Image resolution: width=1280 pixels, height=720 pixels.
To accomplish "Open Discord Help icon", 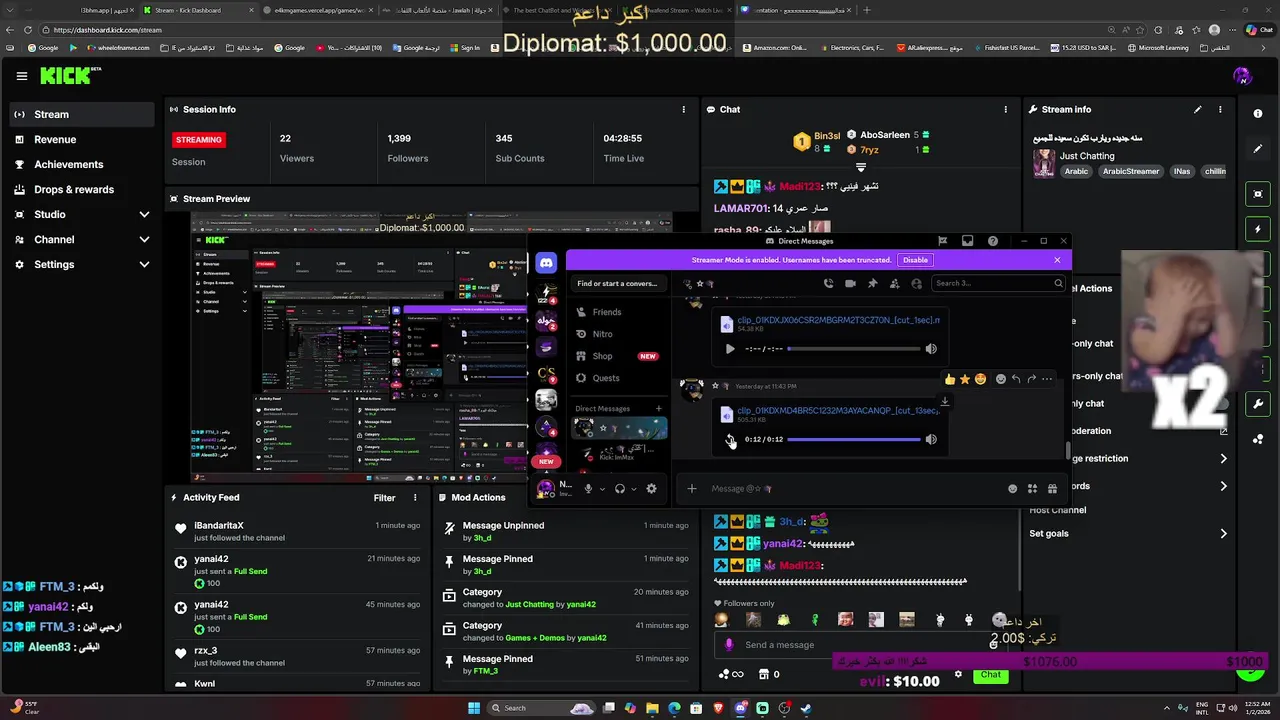I will [992, 241].
